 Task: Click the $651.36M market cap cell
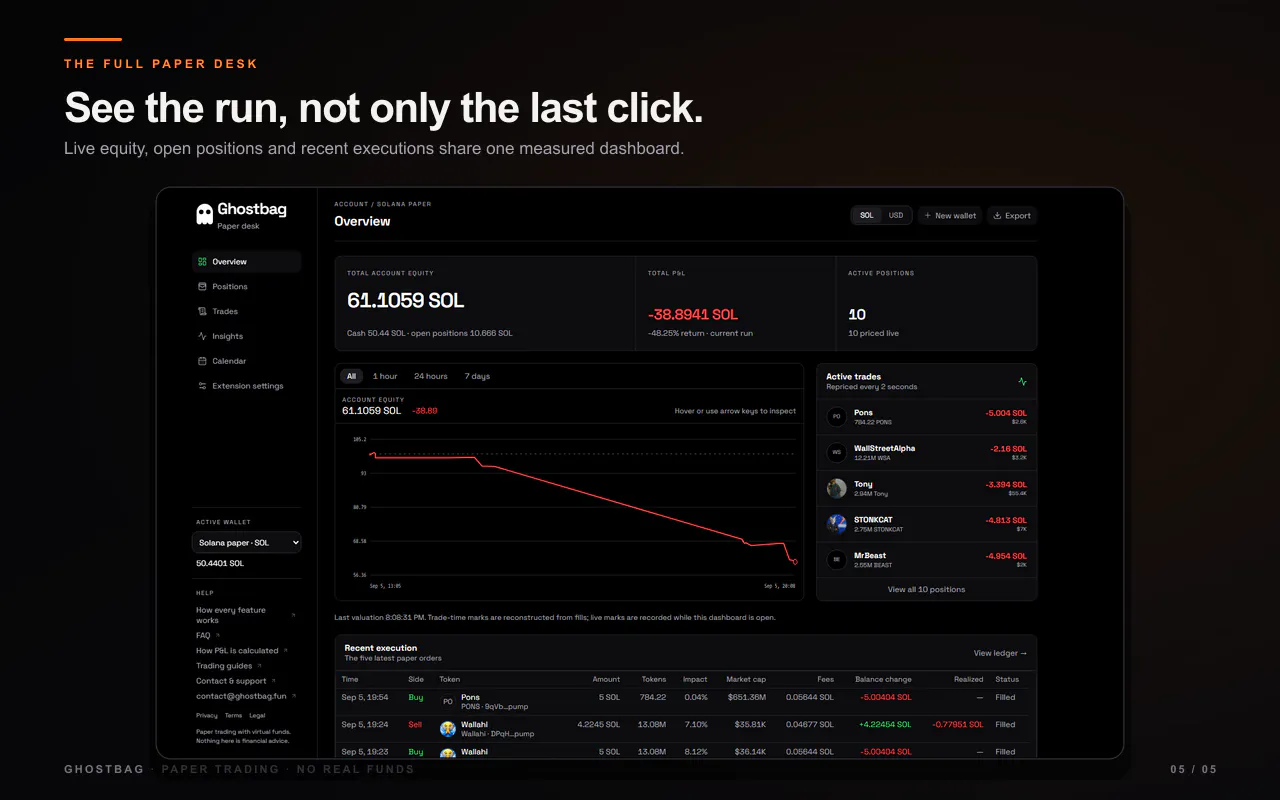746,698
